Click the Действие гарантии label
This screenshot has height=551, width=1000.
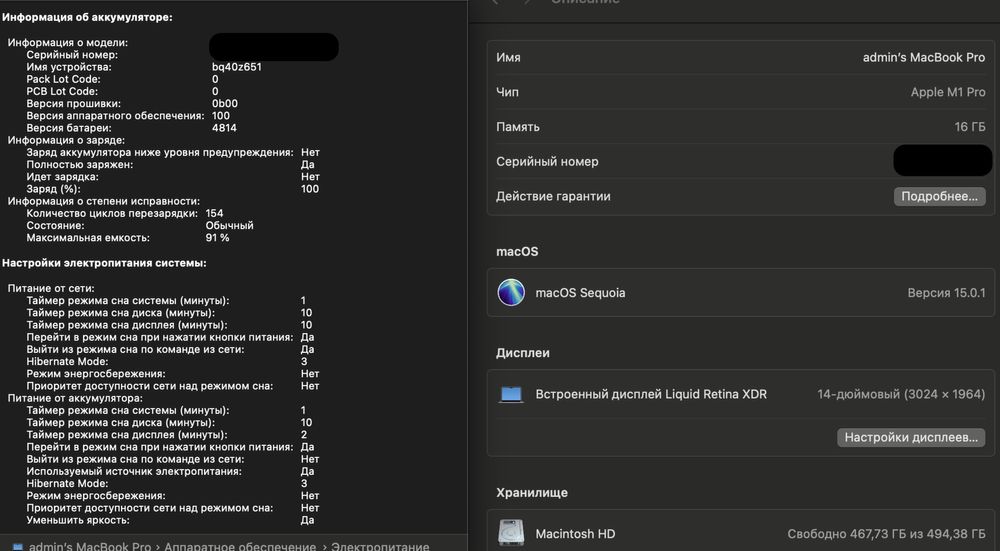click(553, 196)
